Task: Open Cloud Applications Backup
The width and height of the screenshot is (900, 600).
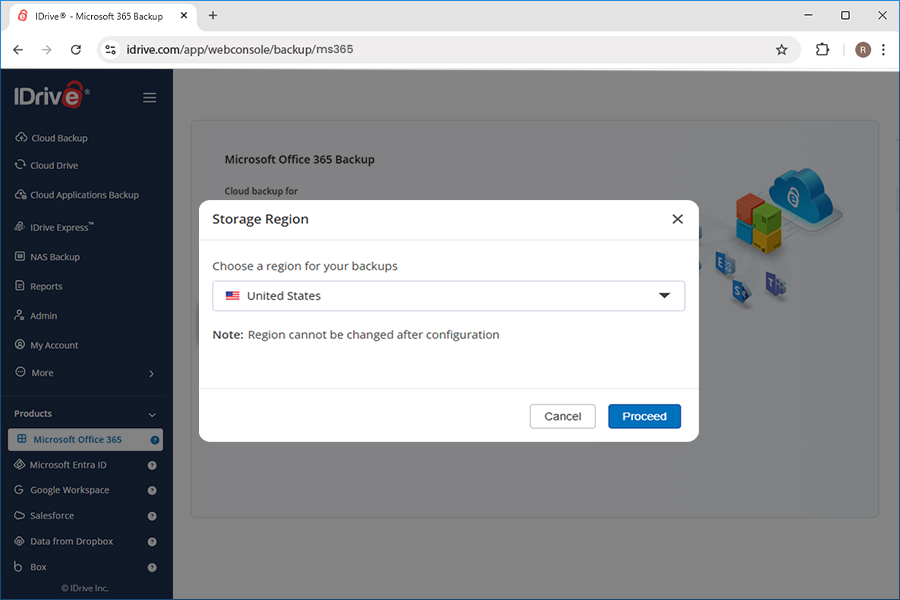Action: [84, 195]
